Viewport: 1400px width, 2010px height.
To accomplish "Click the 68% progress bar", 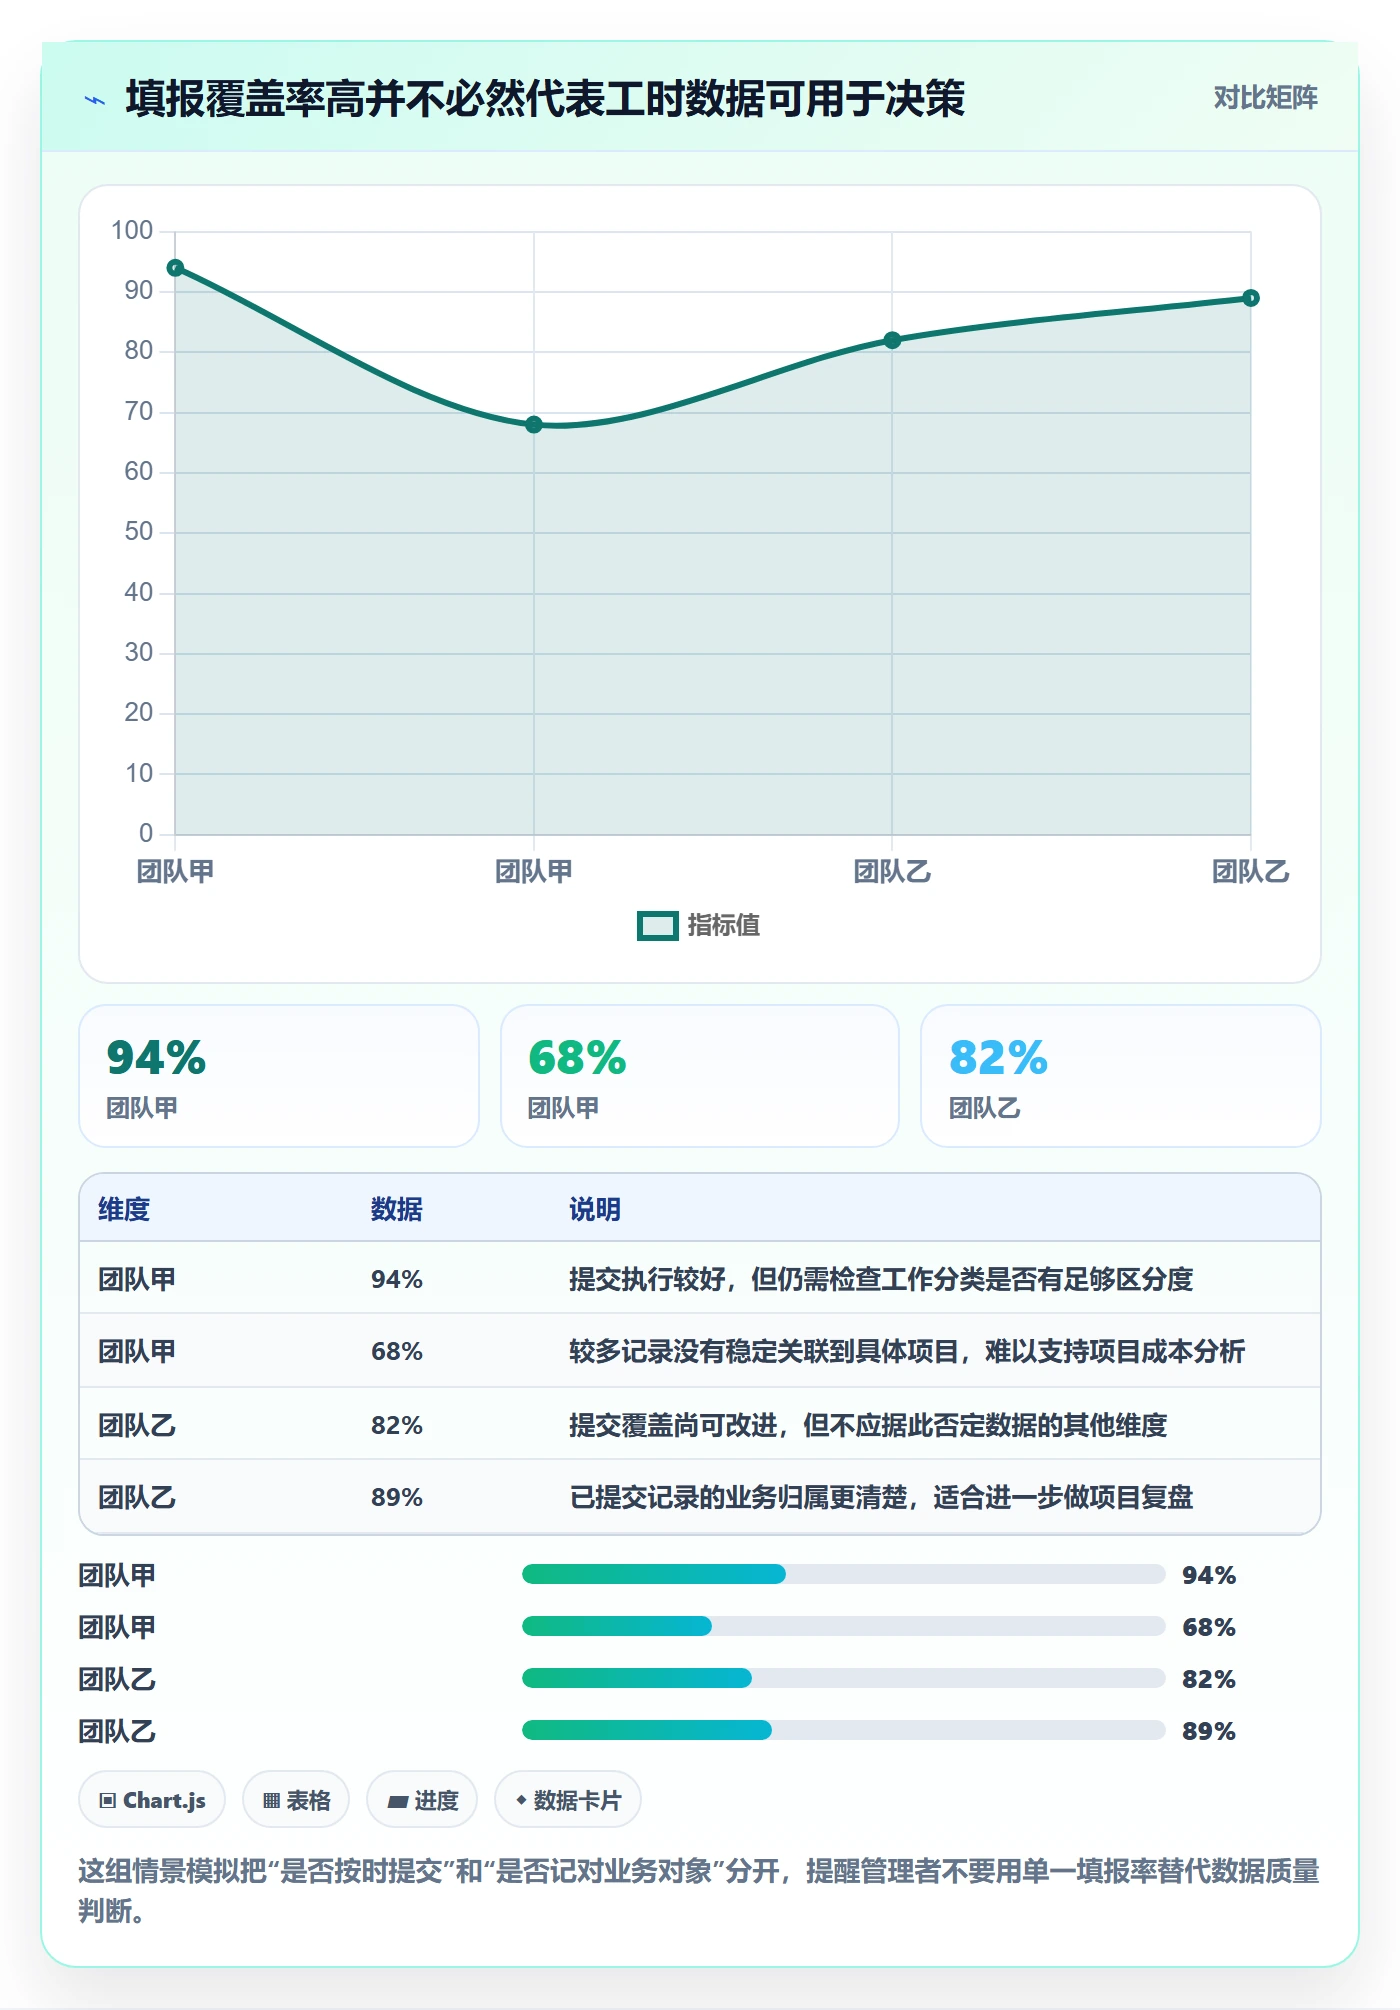I will (843, 1627).
